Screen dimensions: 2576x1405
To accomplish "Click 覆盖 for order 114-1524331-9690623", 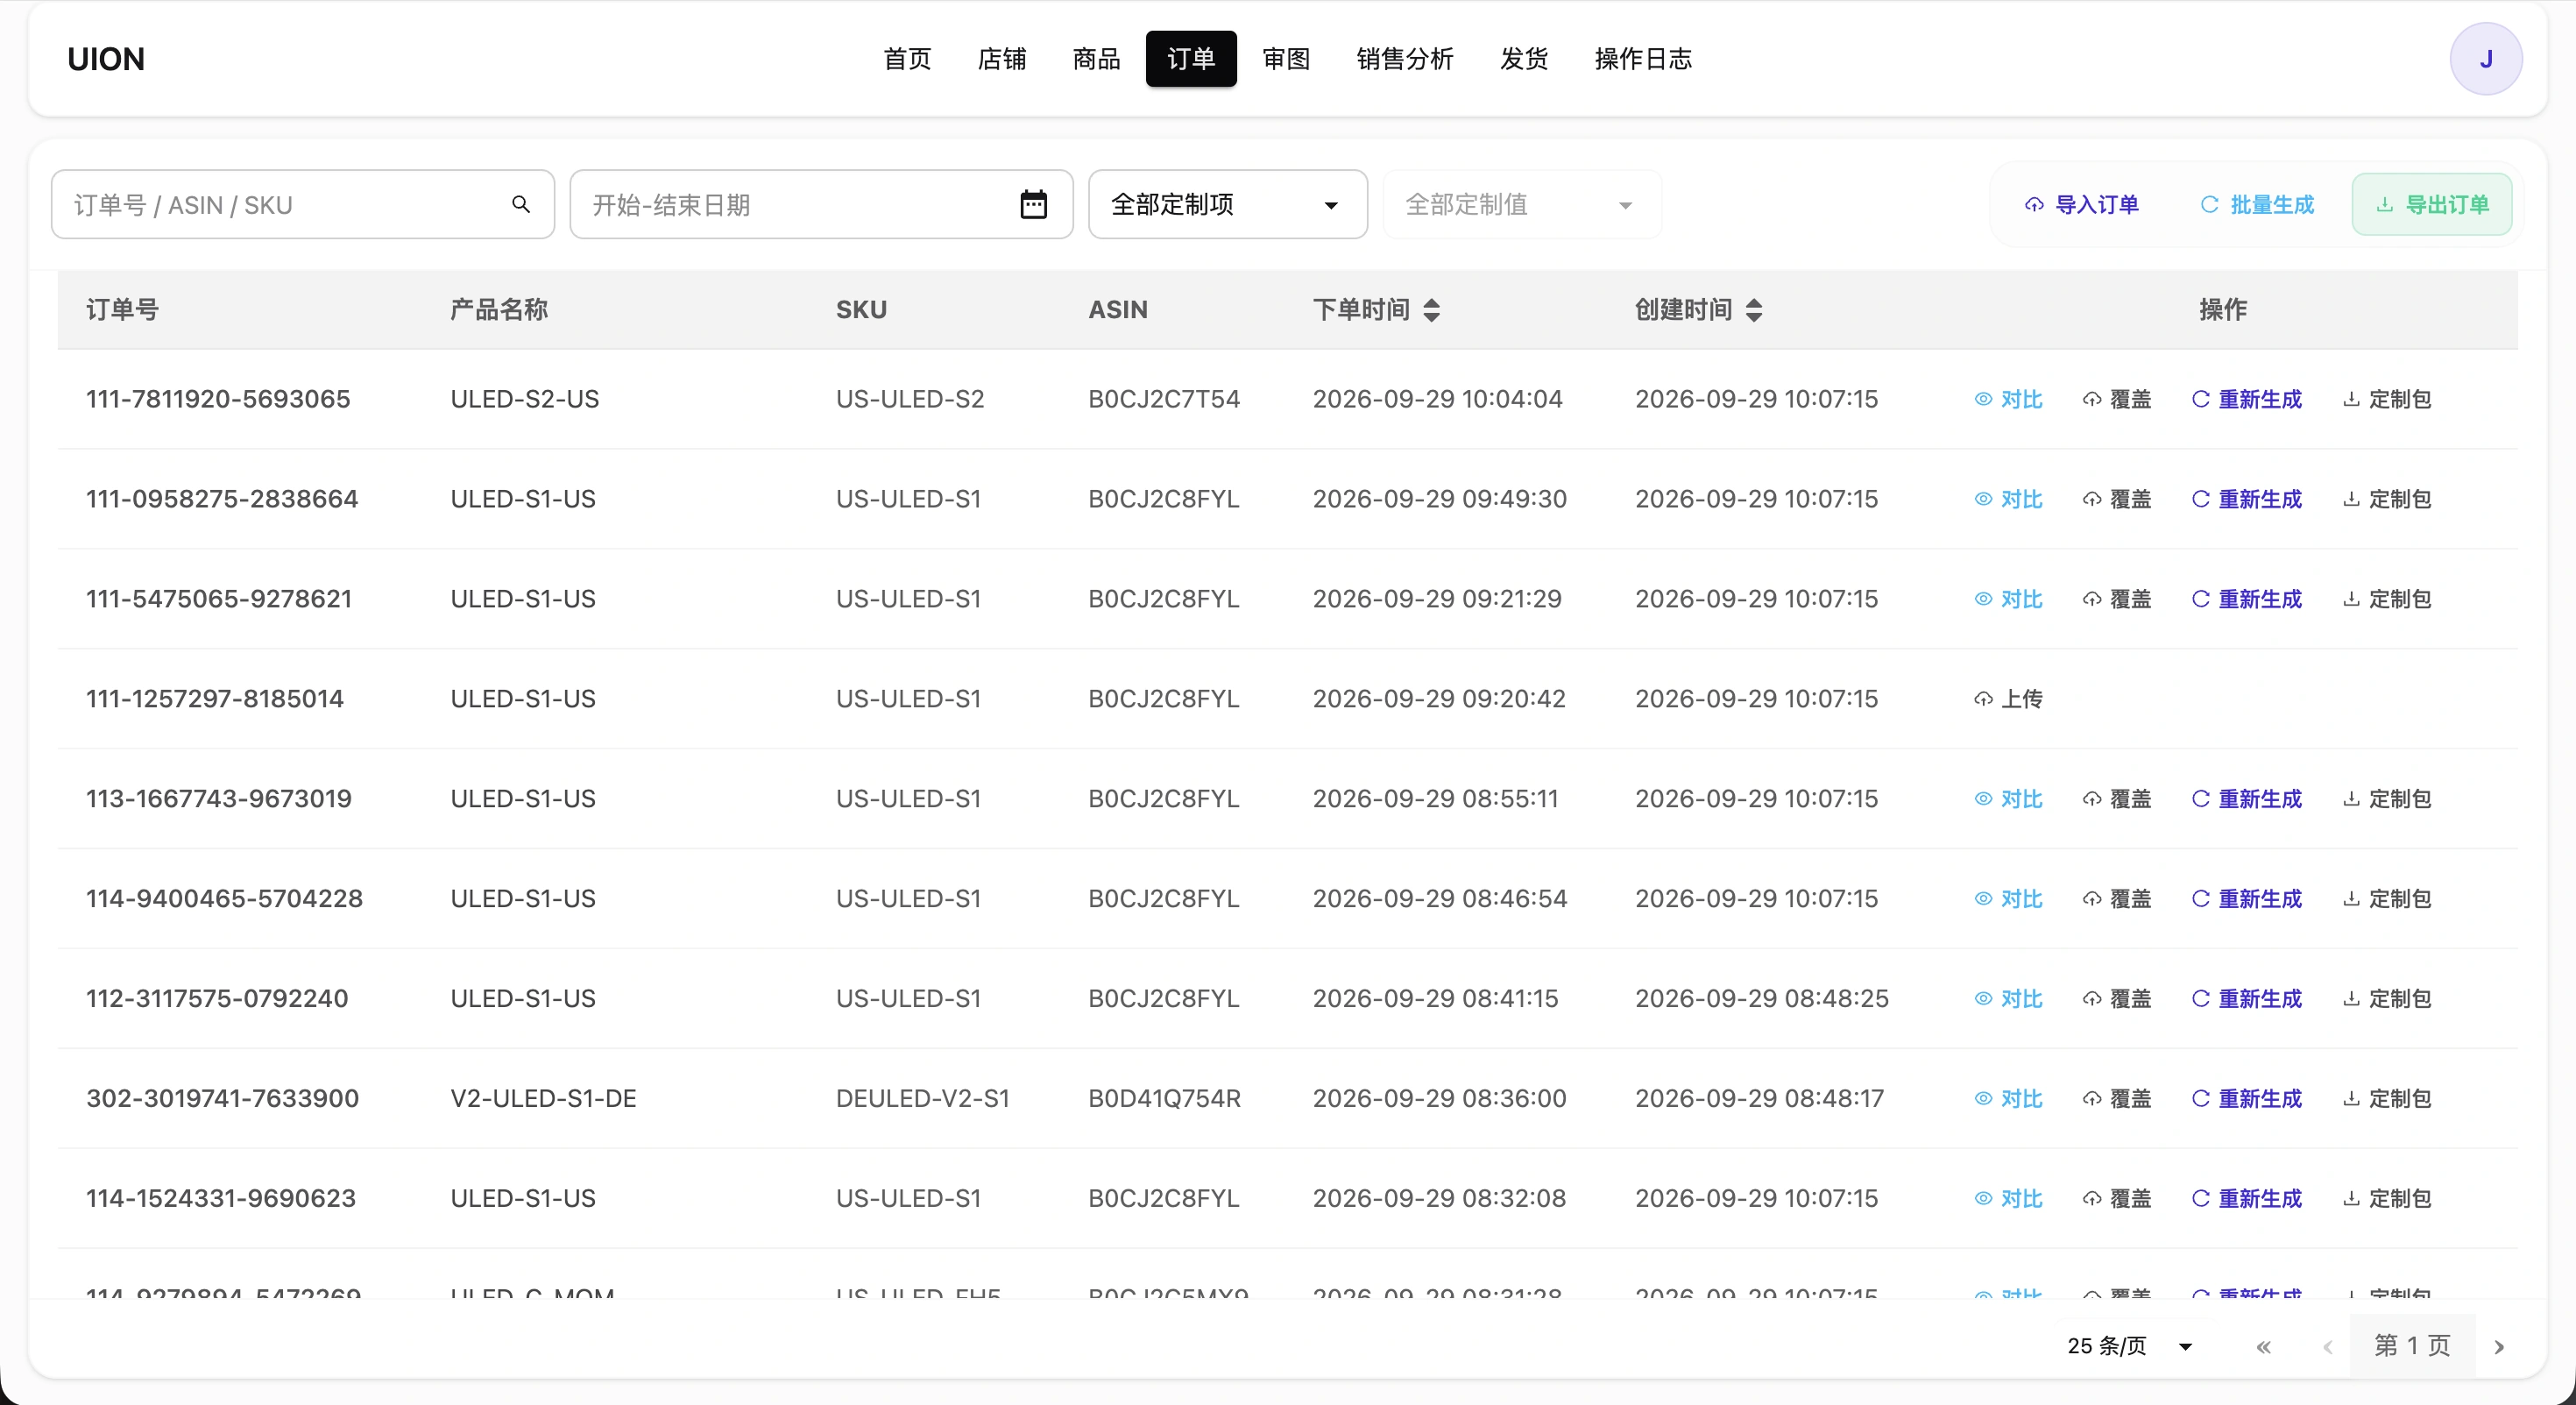I will [2117, 1199].
